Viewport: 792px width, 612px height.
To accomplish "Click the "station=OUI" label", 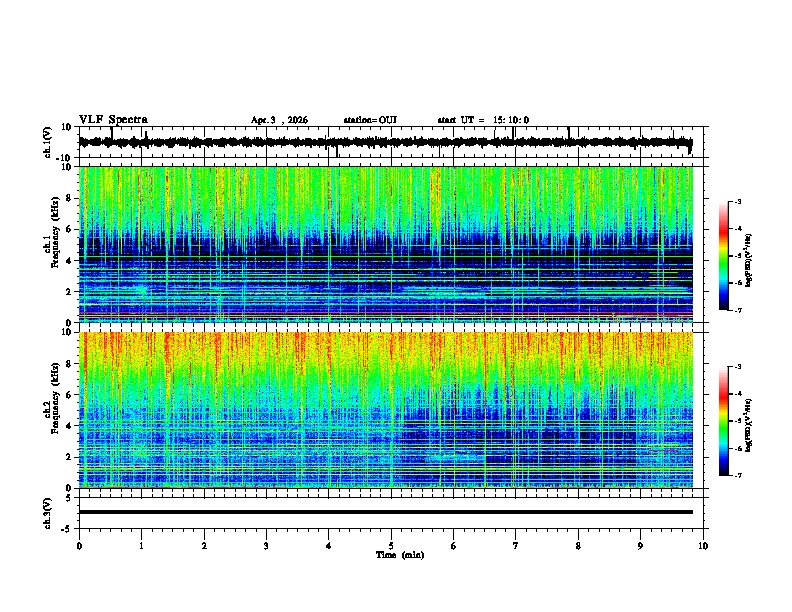I will [x=370, y=120].
